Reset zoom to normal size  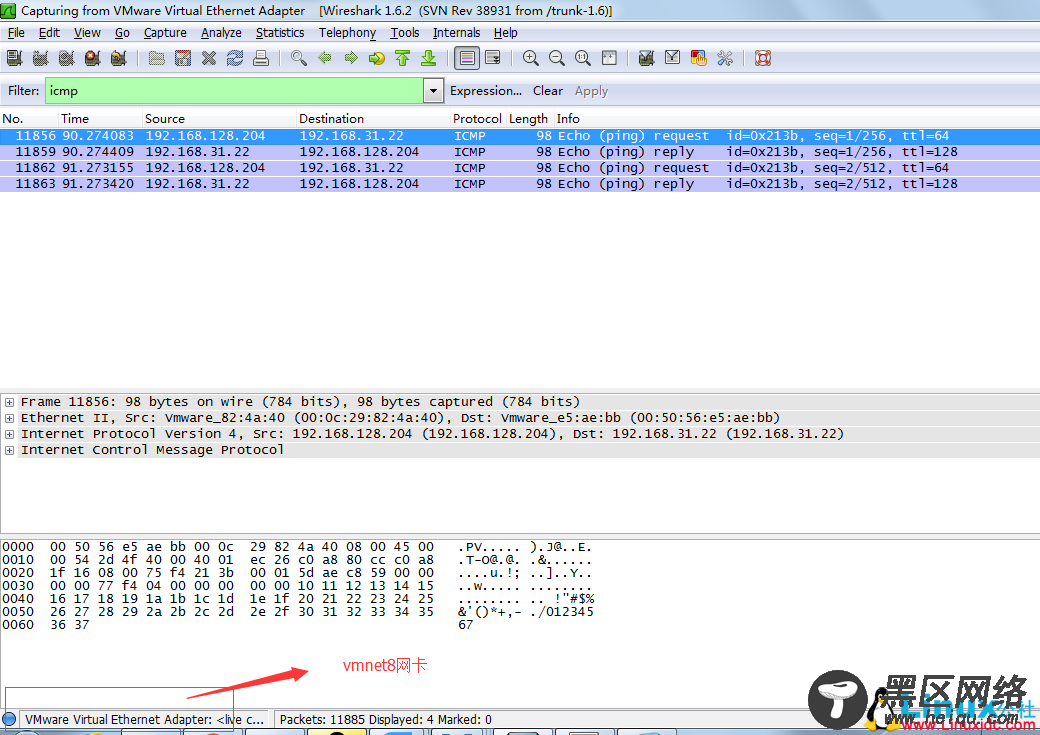583,58
